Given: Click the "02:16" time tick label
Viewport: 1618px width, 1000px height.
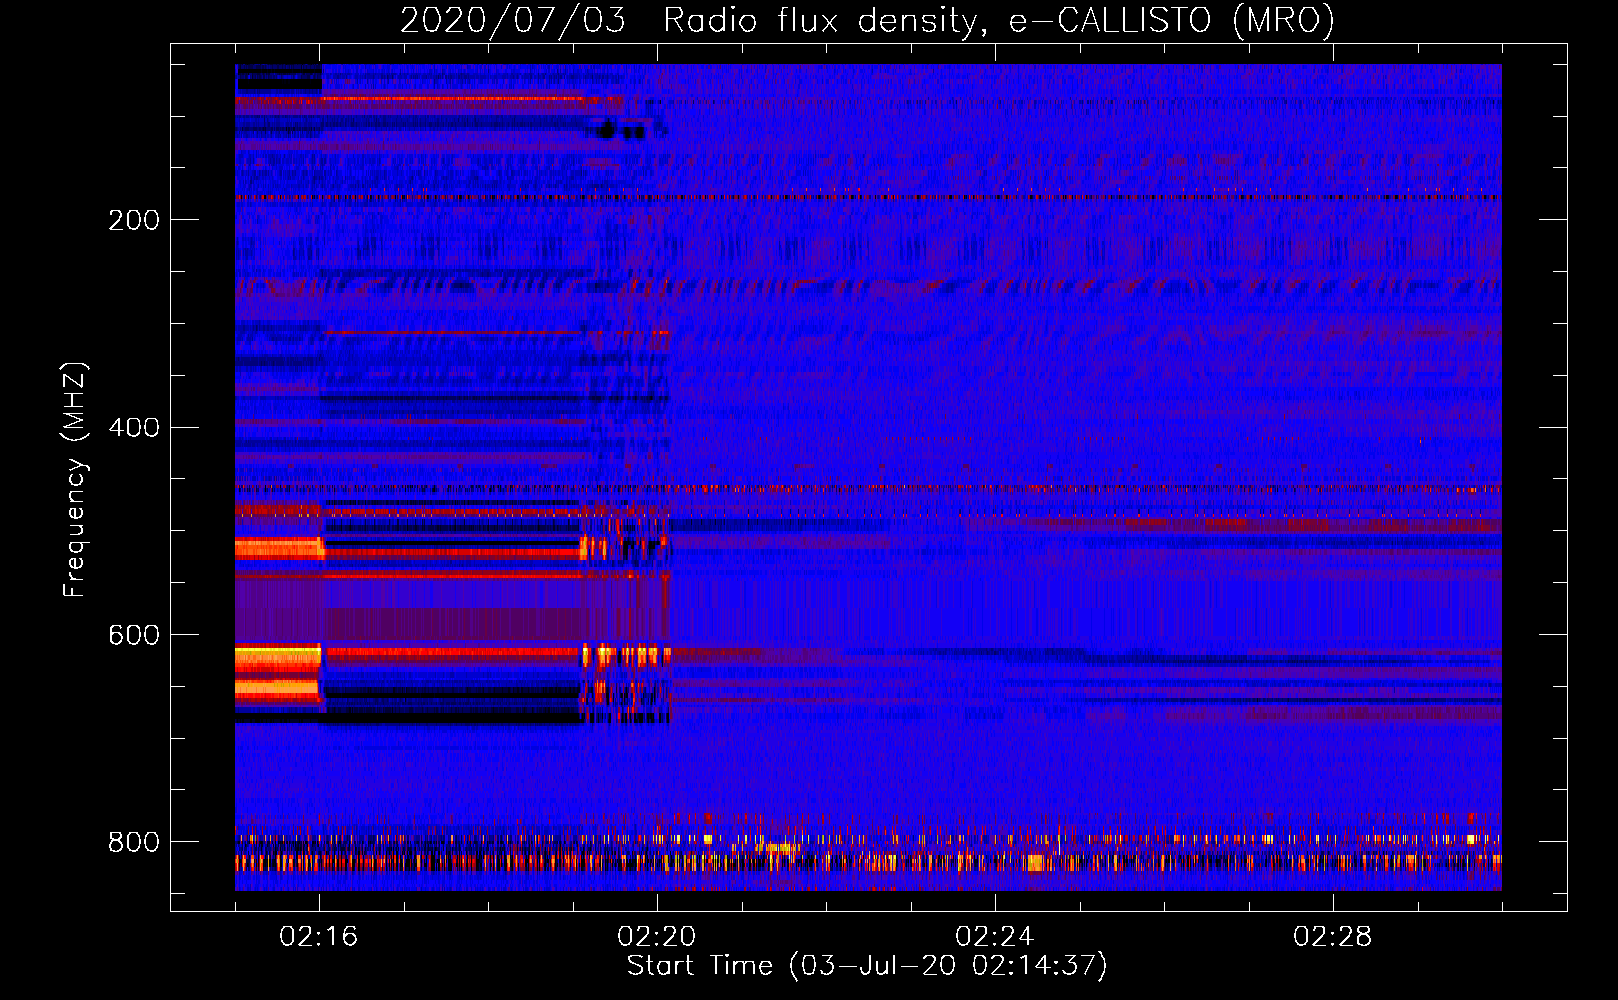Looking at the screenshot, I should [319, 937].
